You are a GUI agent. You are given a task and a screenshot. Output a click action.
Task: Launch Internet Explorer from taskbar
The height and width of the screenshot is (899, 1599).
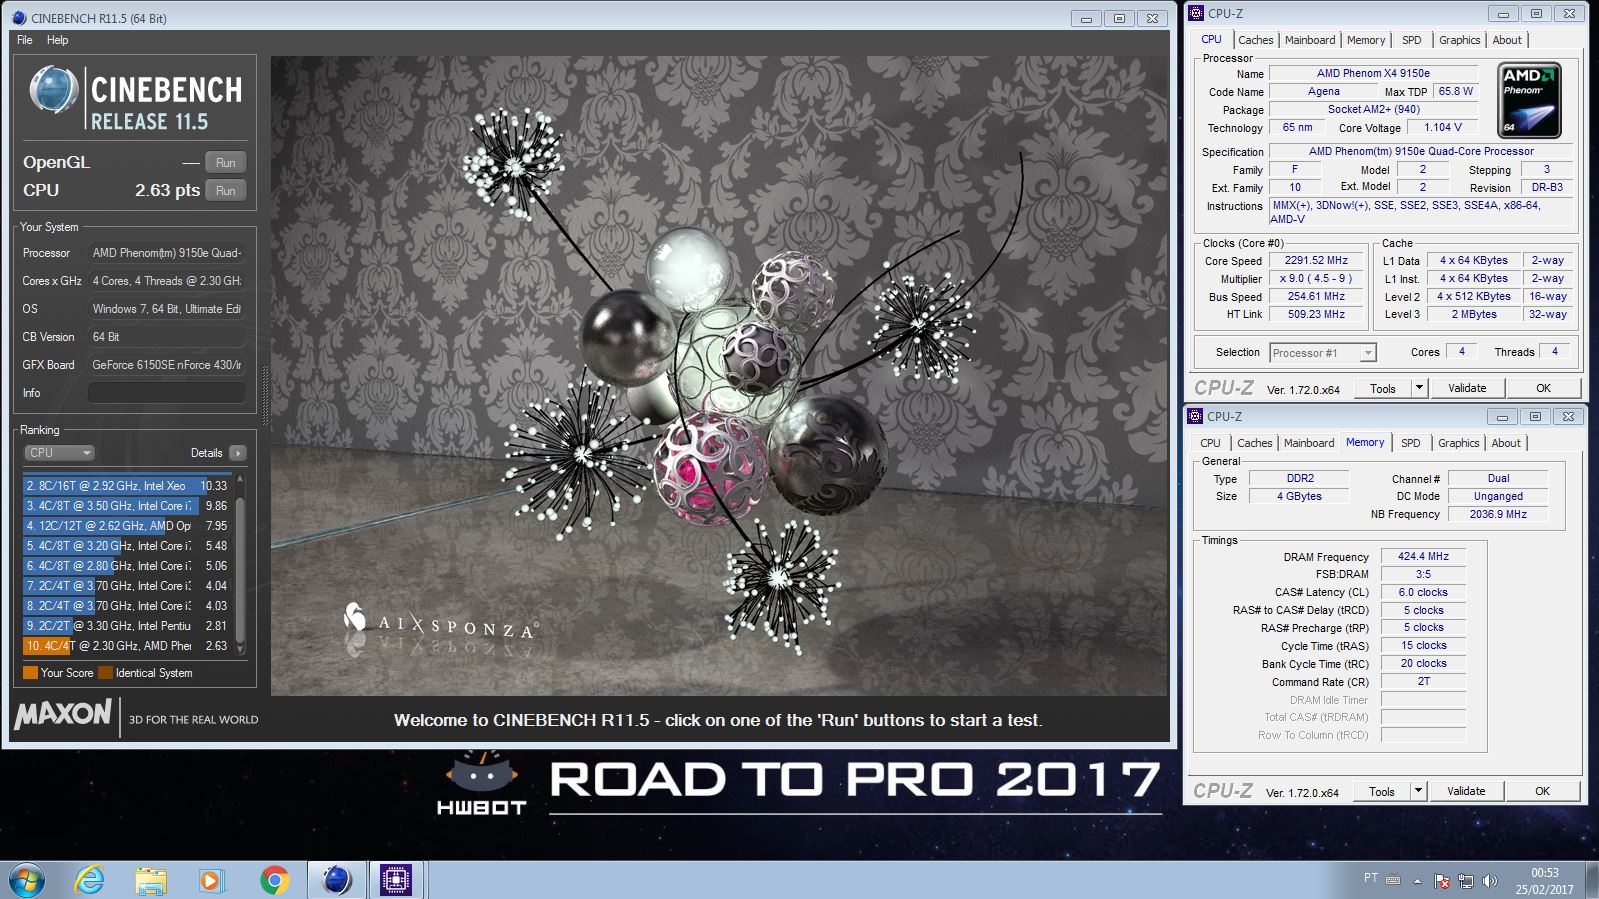coord(90,880)
